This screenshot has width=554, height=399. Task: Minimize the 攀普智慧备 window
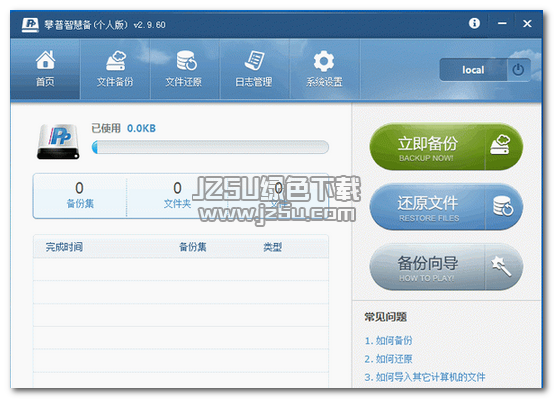point(502,23)
